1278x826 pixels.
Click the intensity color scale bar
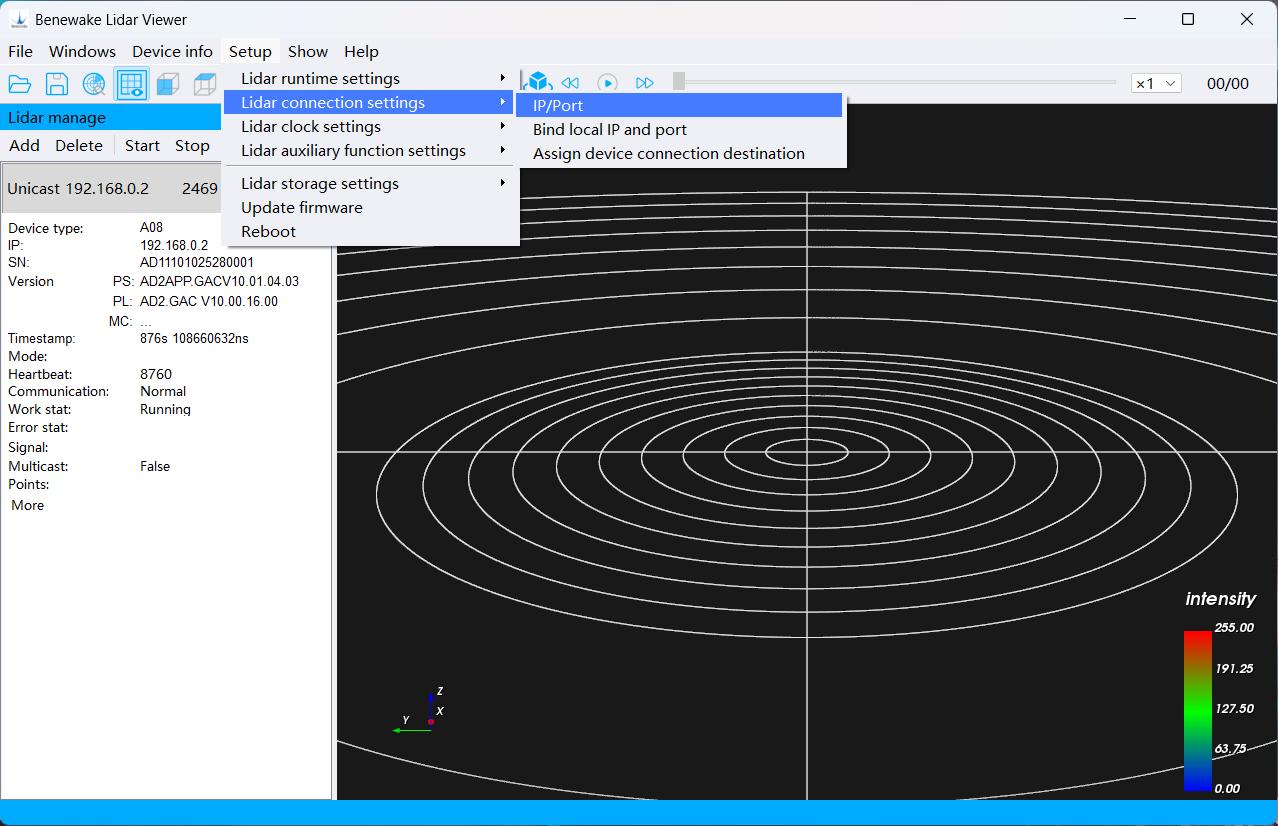(x=1197, y=711)
